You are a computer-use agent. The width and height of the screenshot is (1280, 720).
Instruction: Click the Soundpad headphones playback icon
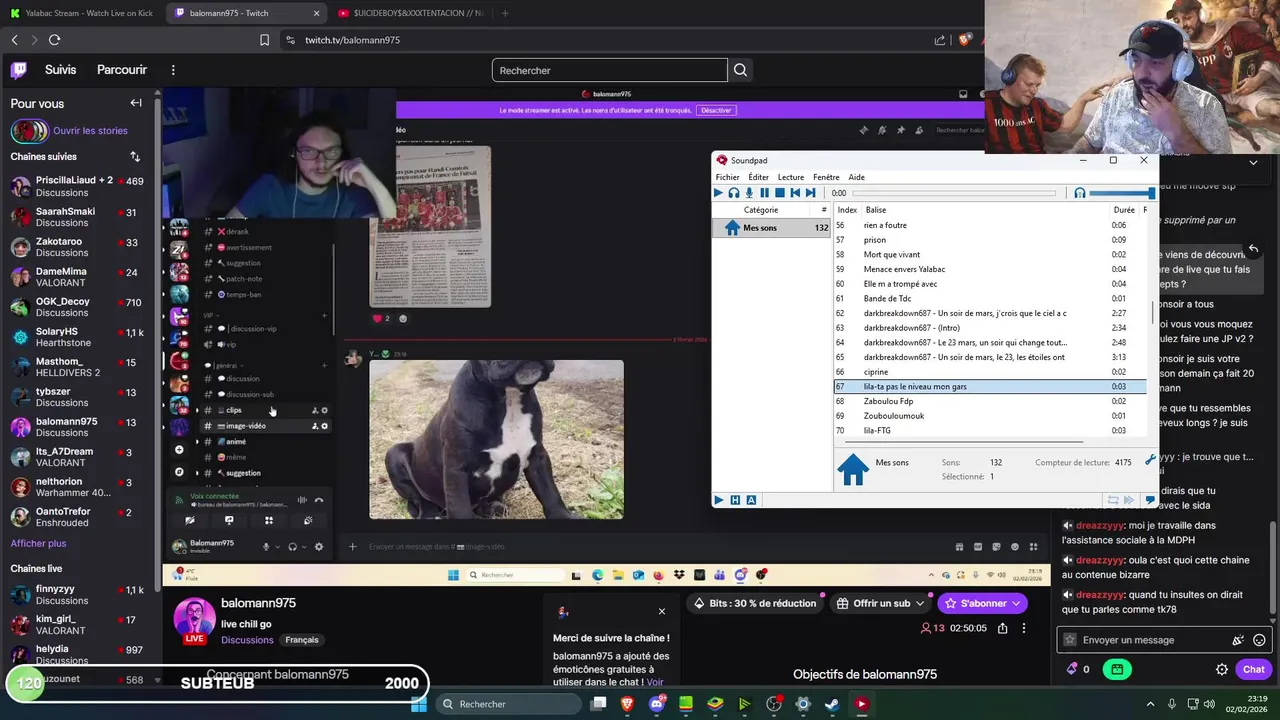coord(733,193)
